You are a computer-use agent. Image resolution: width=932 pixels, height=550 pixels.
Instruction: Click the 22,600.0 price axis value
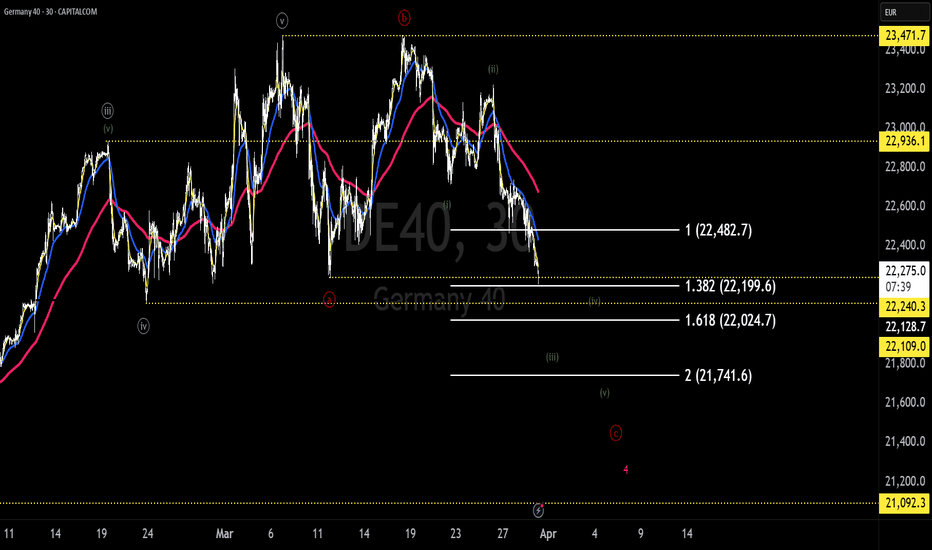pyautogui.click(x=905, y=206)
